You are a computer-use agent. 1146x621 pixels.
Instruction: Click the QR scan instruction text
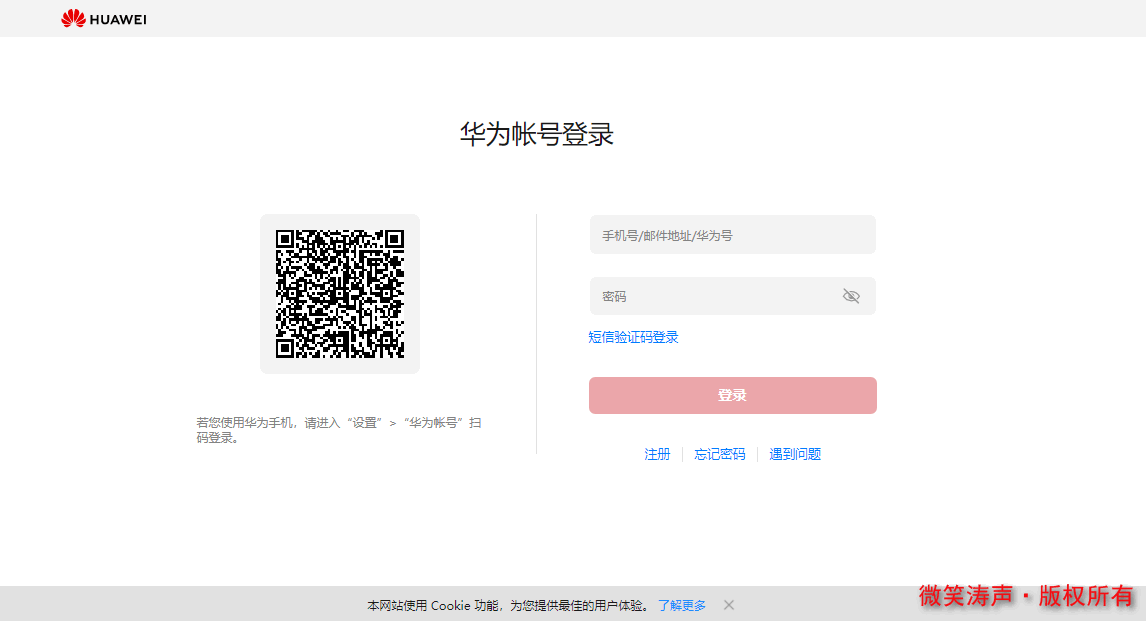tap(338, 430)
